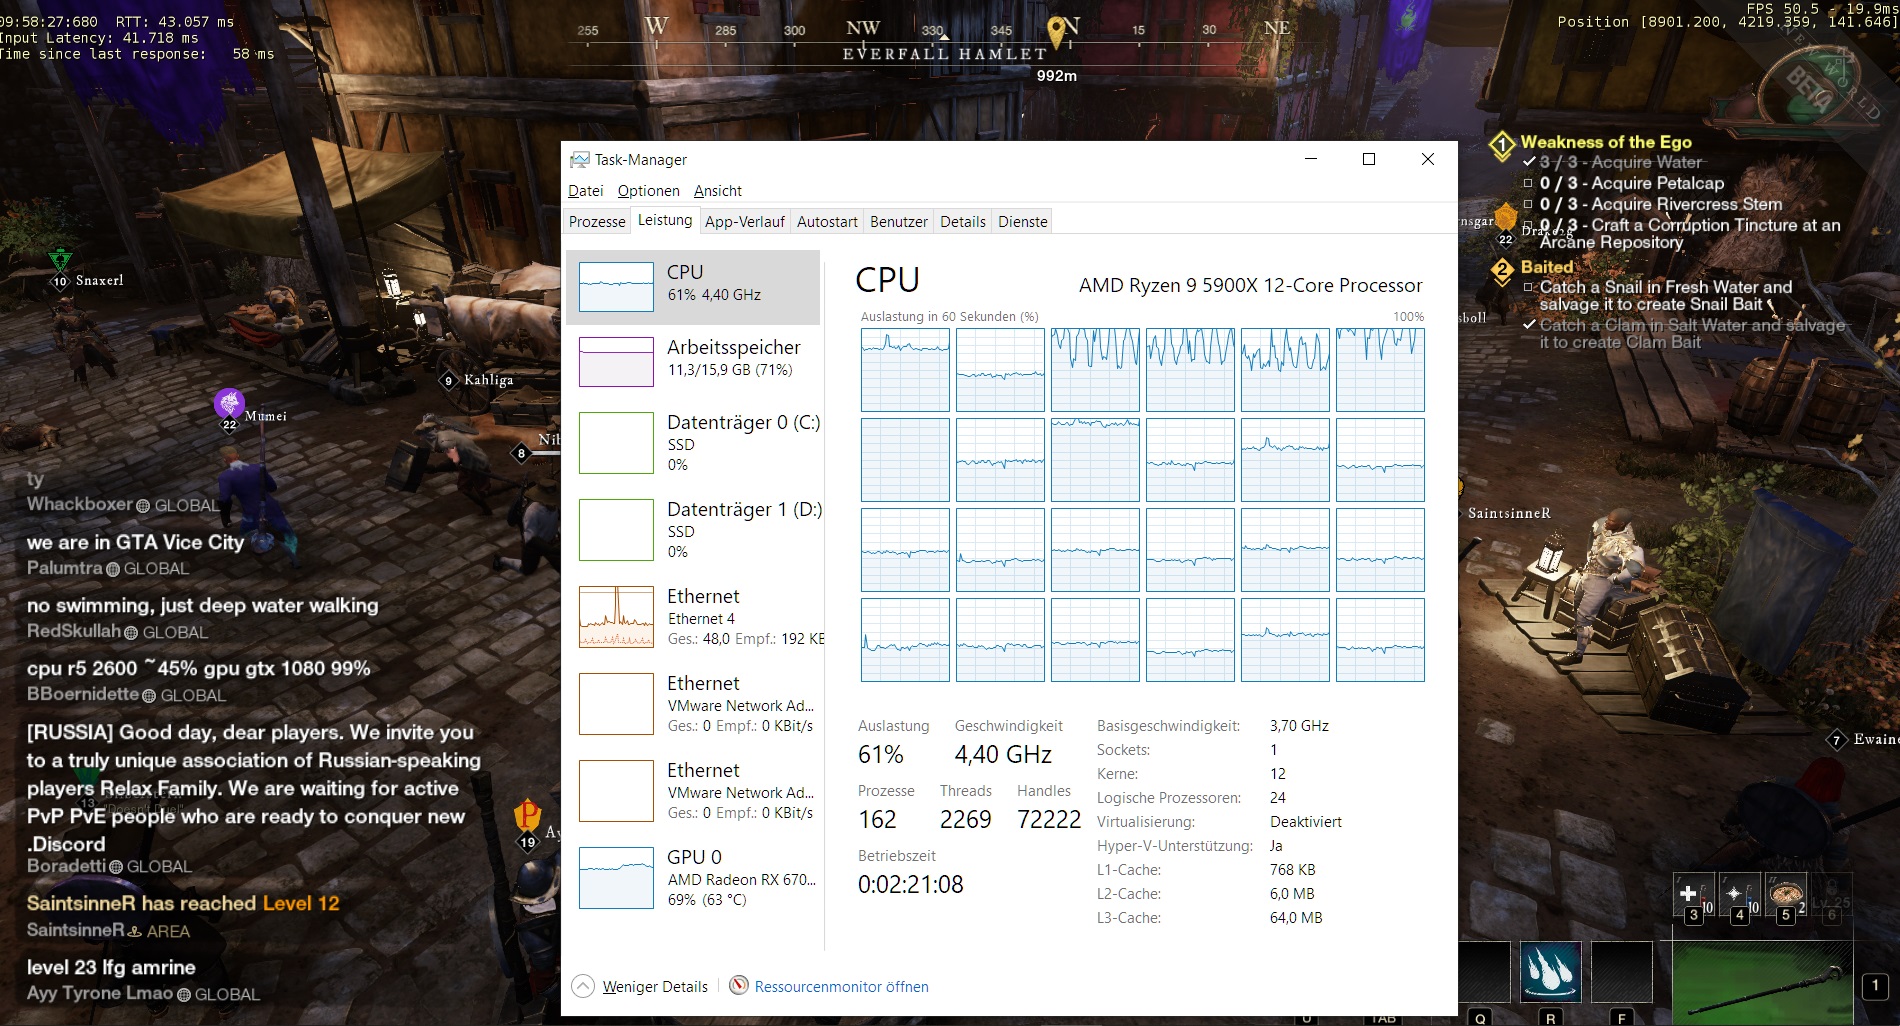Click the Baited quest number 2 marker
The height and width of the screenshot is (1026, 1900).
pyautogui.click(x=1502, y=271)
